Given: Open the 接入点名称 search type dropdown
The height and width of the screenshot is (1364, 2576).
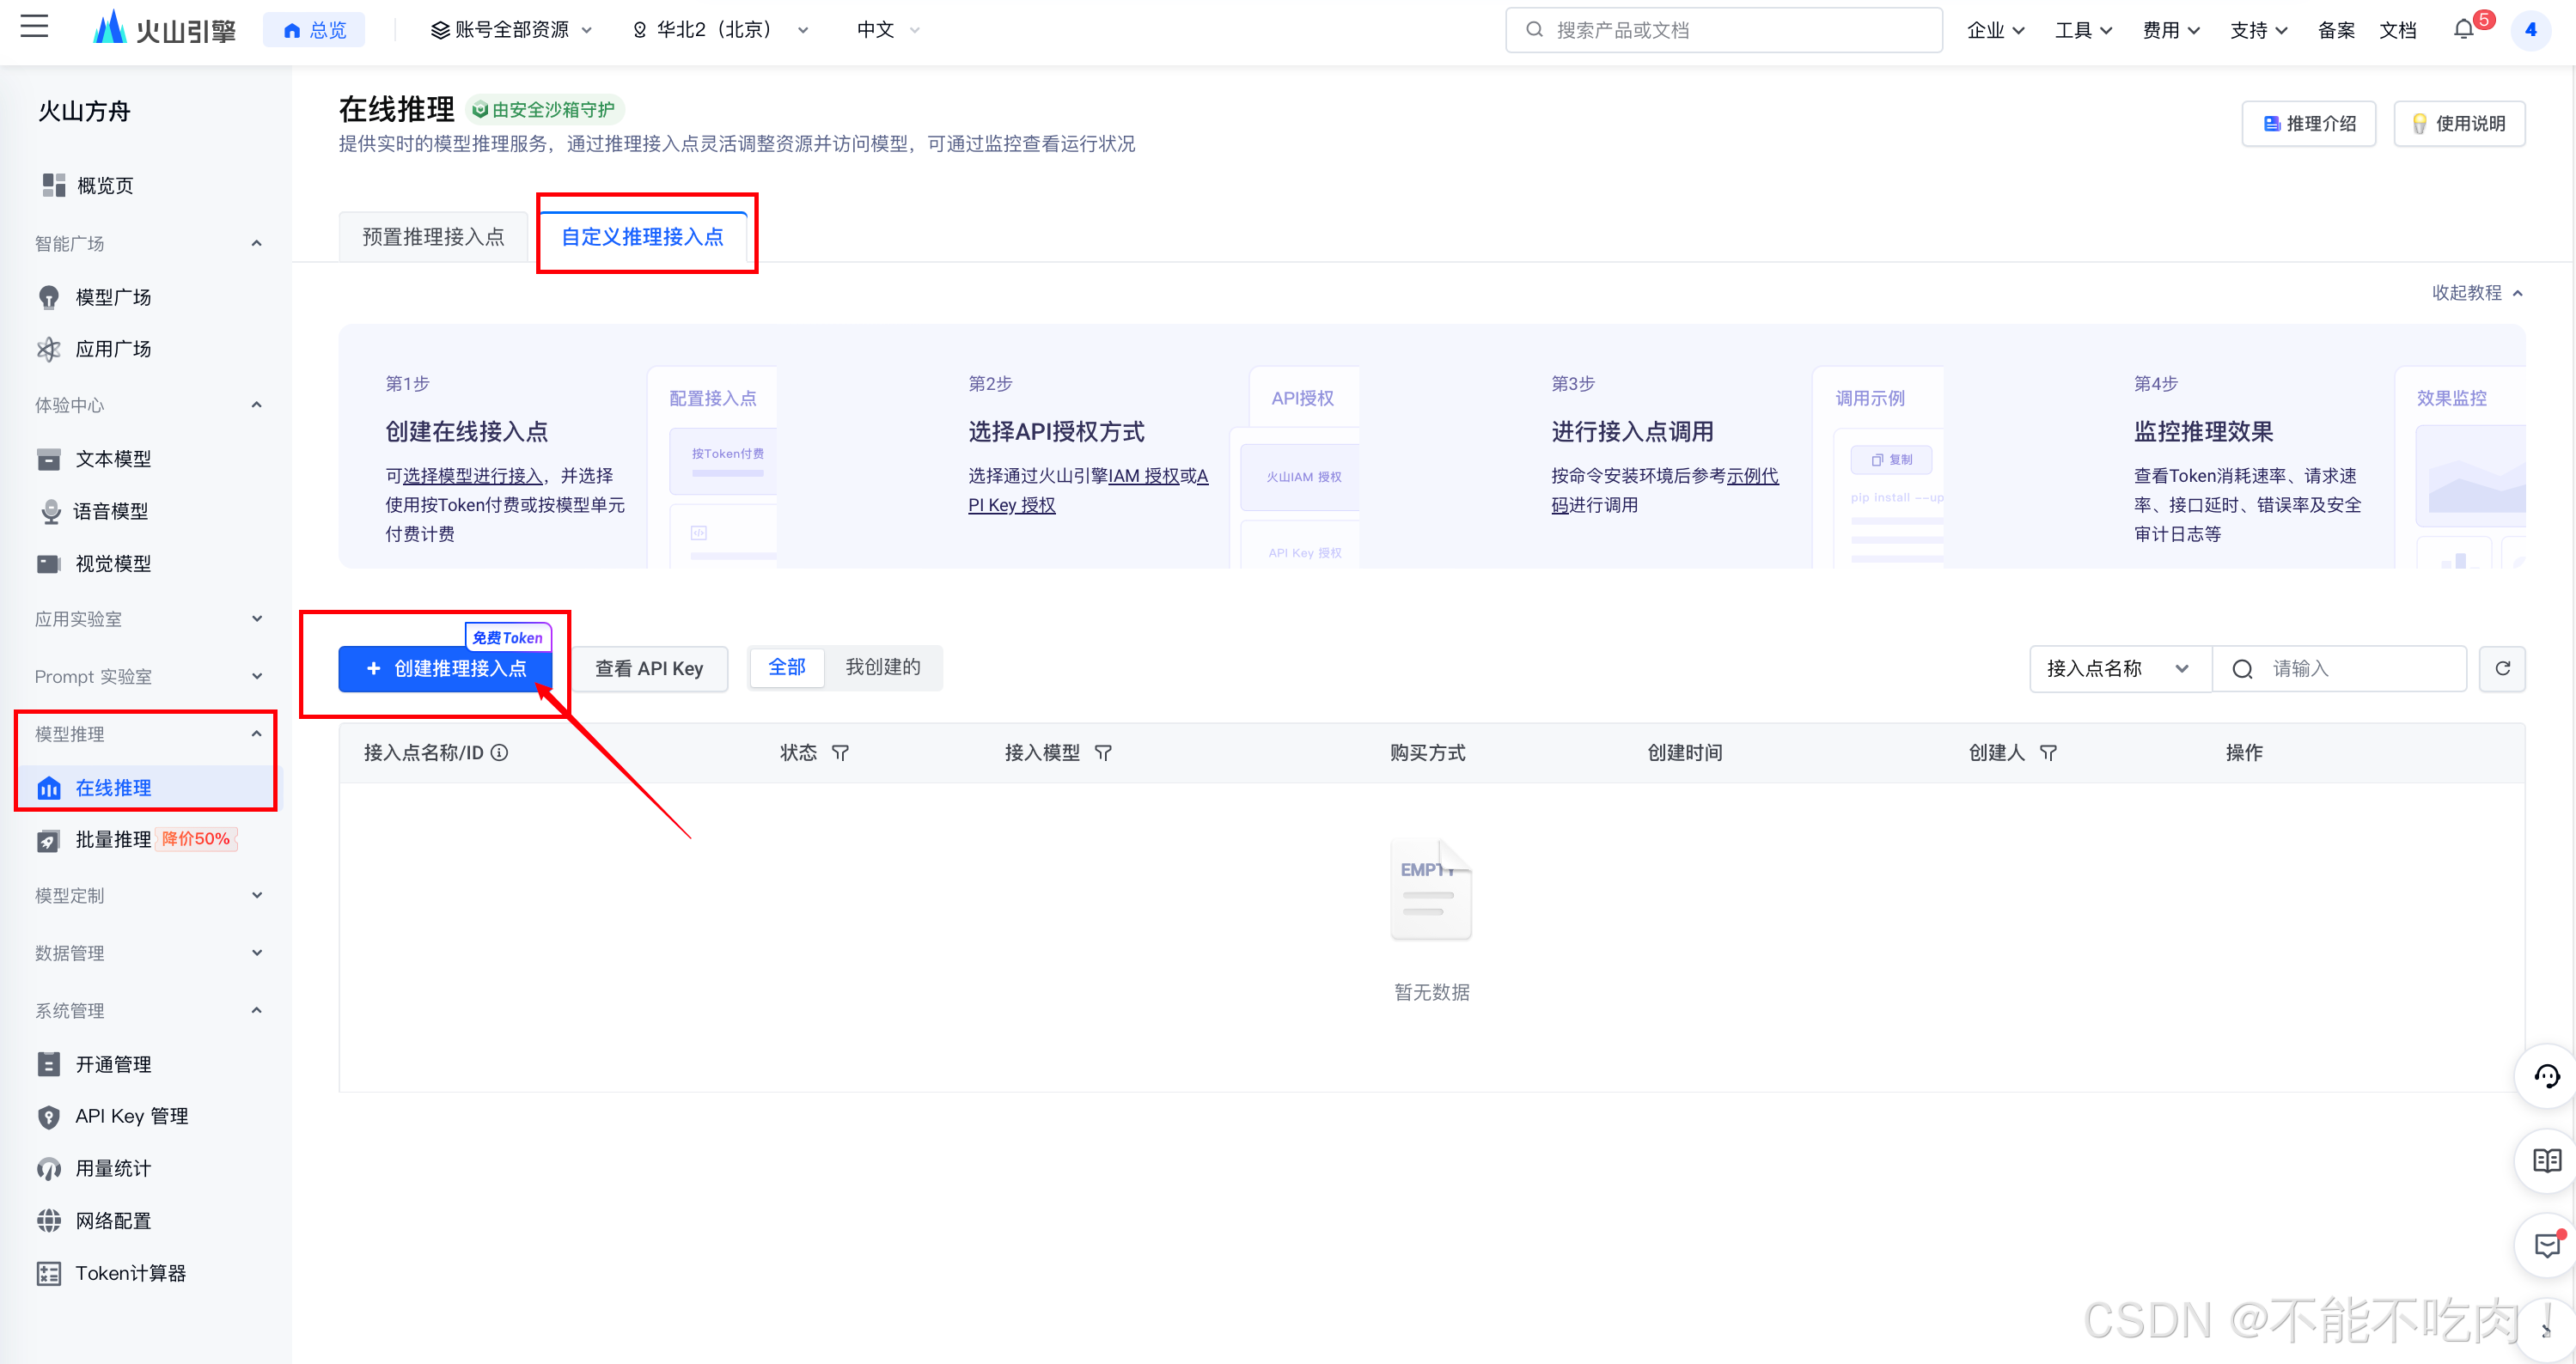Looking at the screenshot, I should pyautogui.click(x=2118, y=668).
